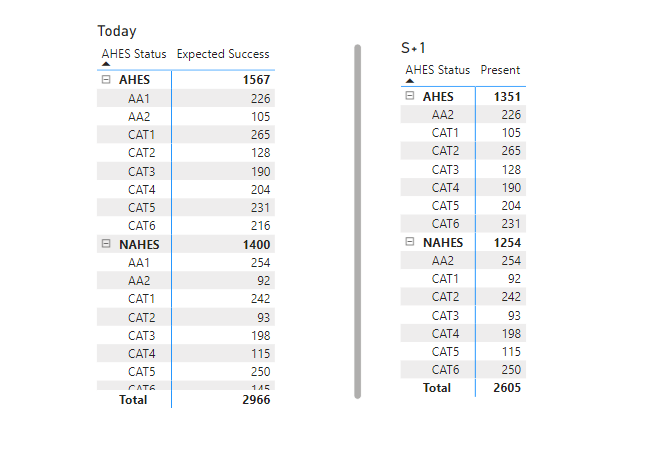Select value 128 in Today table
Viewport: 645px width, 457px height.
tap(260, 153)
